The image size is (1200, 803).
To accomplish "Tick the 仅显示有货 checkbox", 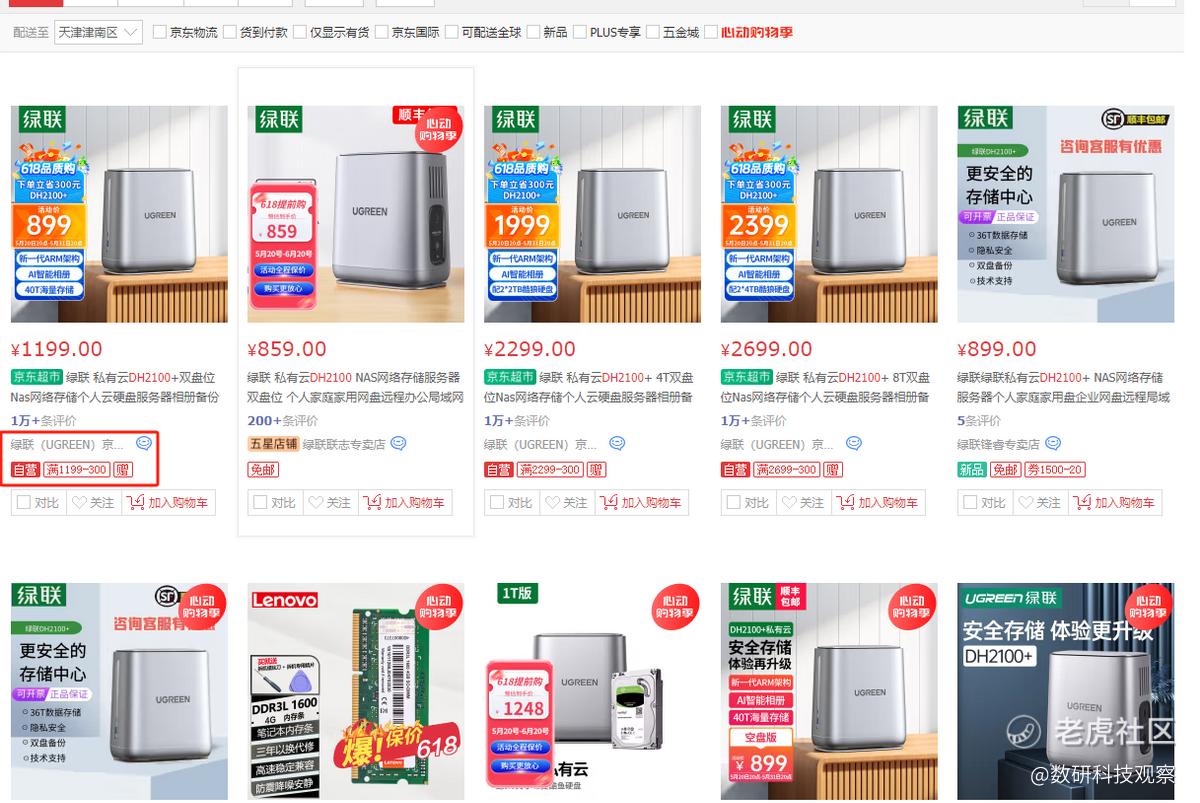I will [299, 32].
